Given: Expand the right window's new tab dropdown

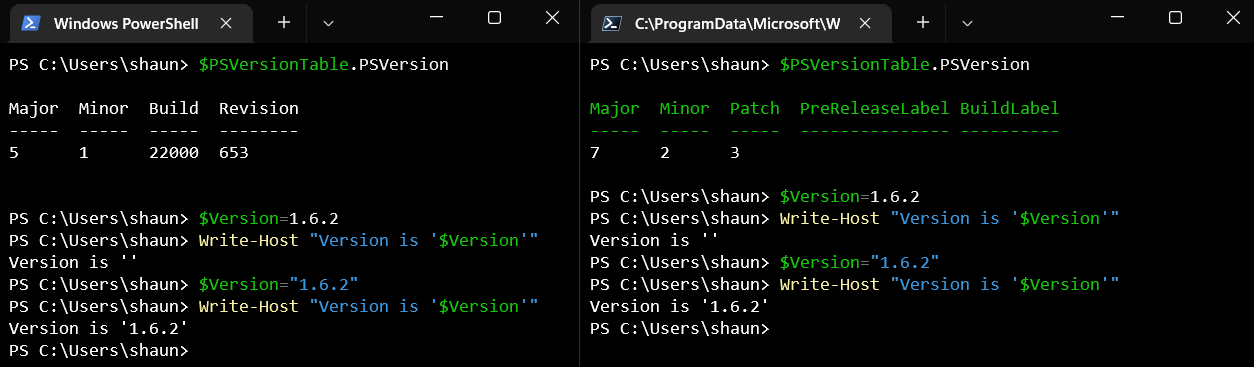Looking at the screenshot, I should (967, 22).
